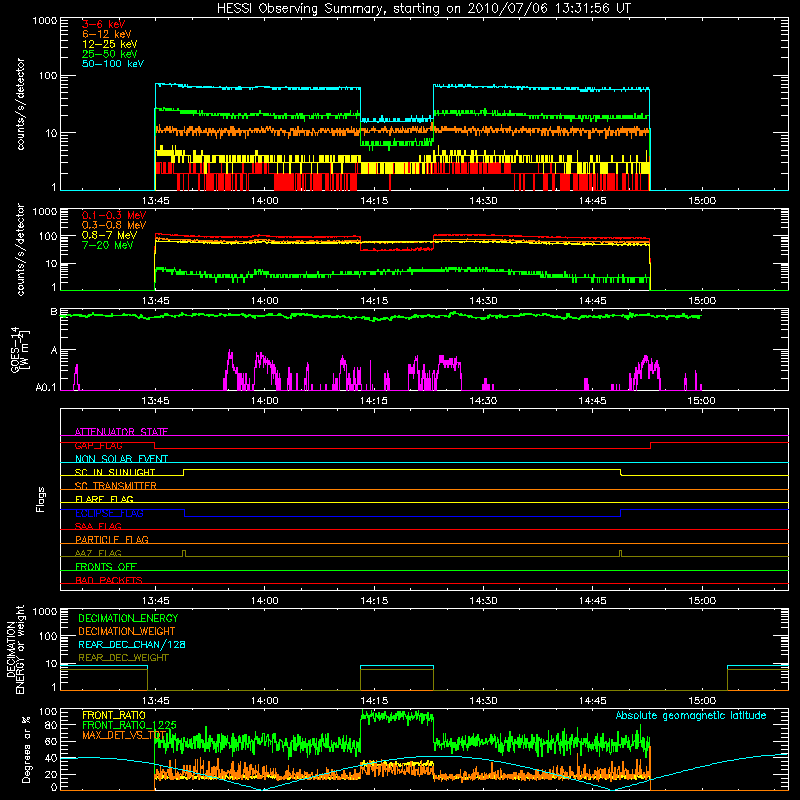
Task: Click the HESSI Observing Summary title
Action: click(423, 9)
